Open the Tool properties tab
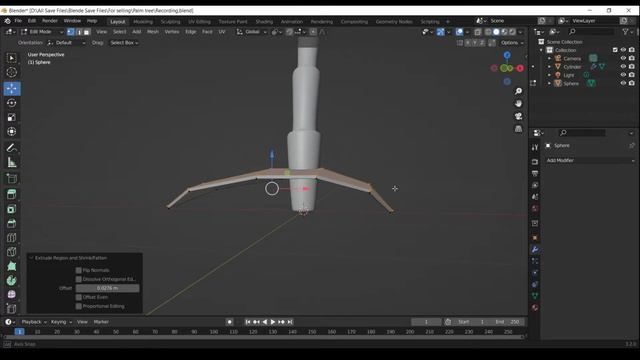640x360 pixels. 535,147
